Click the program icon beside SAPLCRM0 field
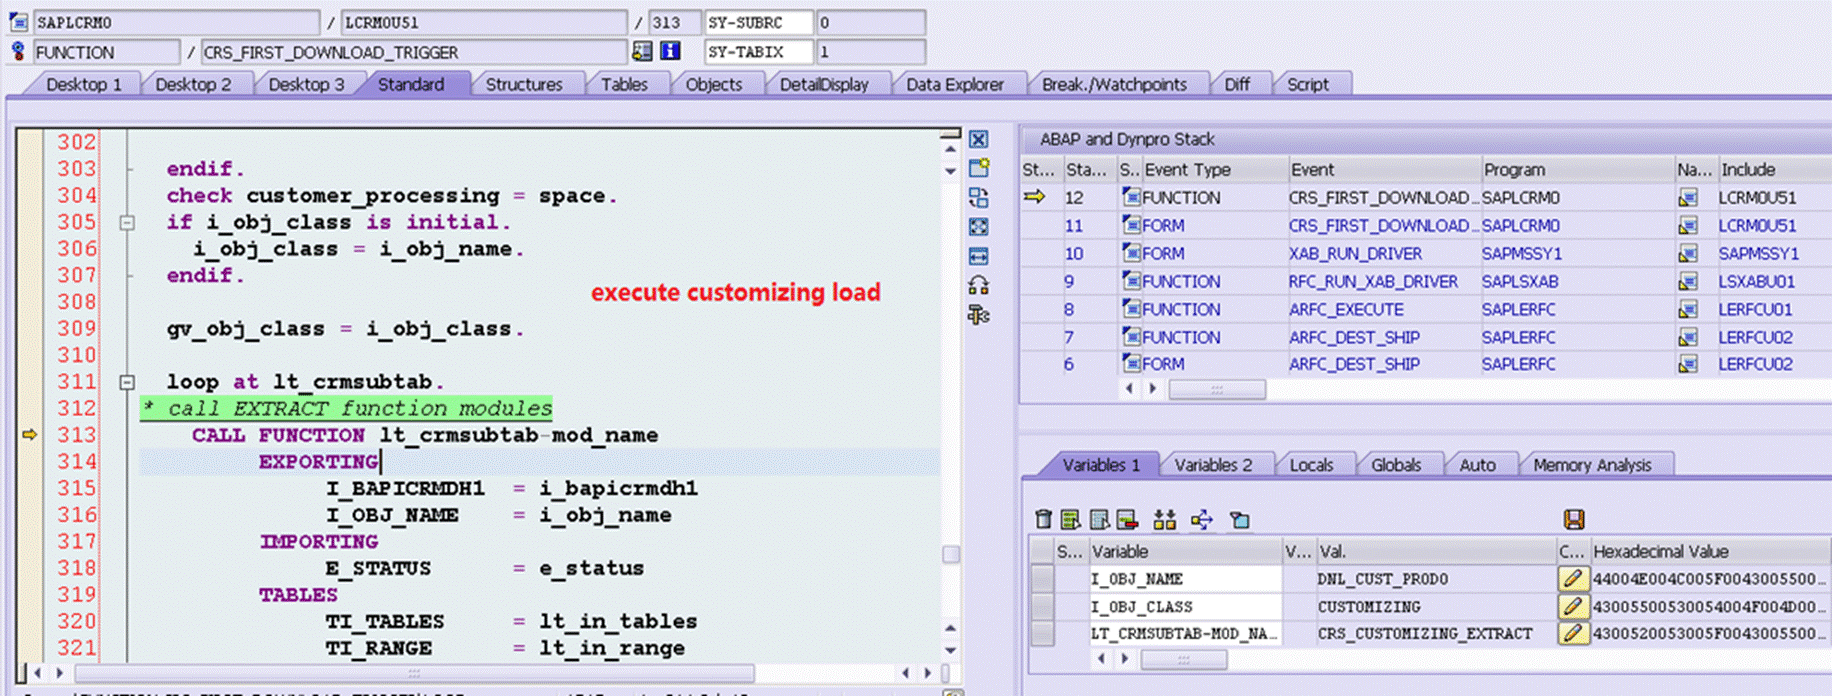Screen dimensions: 1832x696 [18, 21]
